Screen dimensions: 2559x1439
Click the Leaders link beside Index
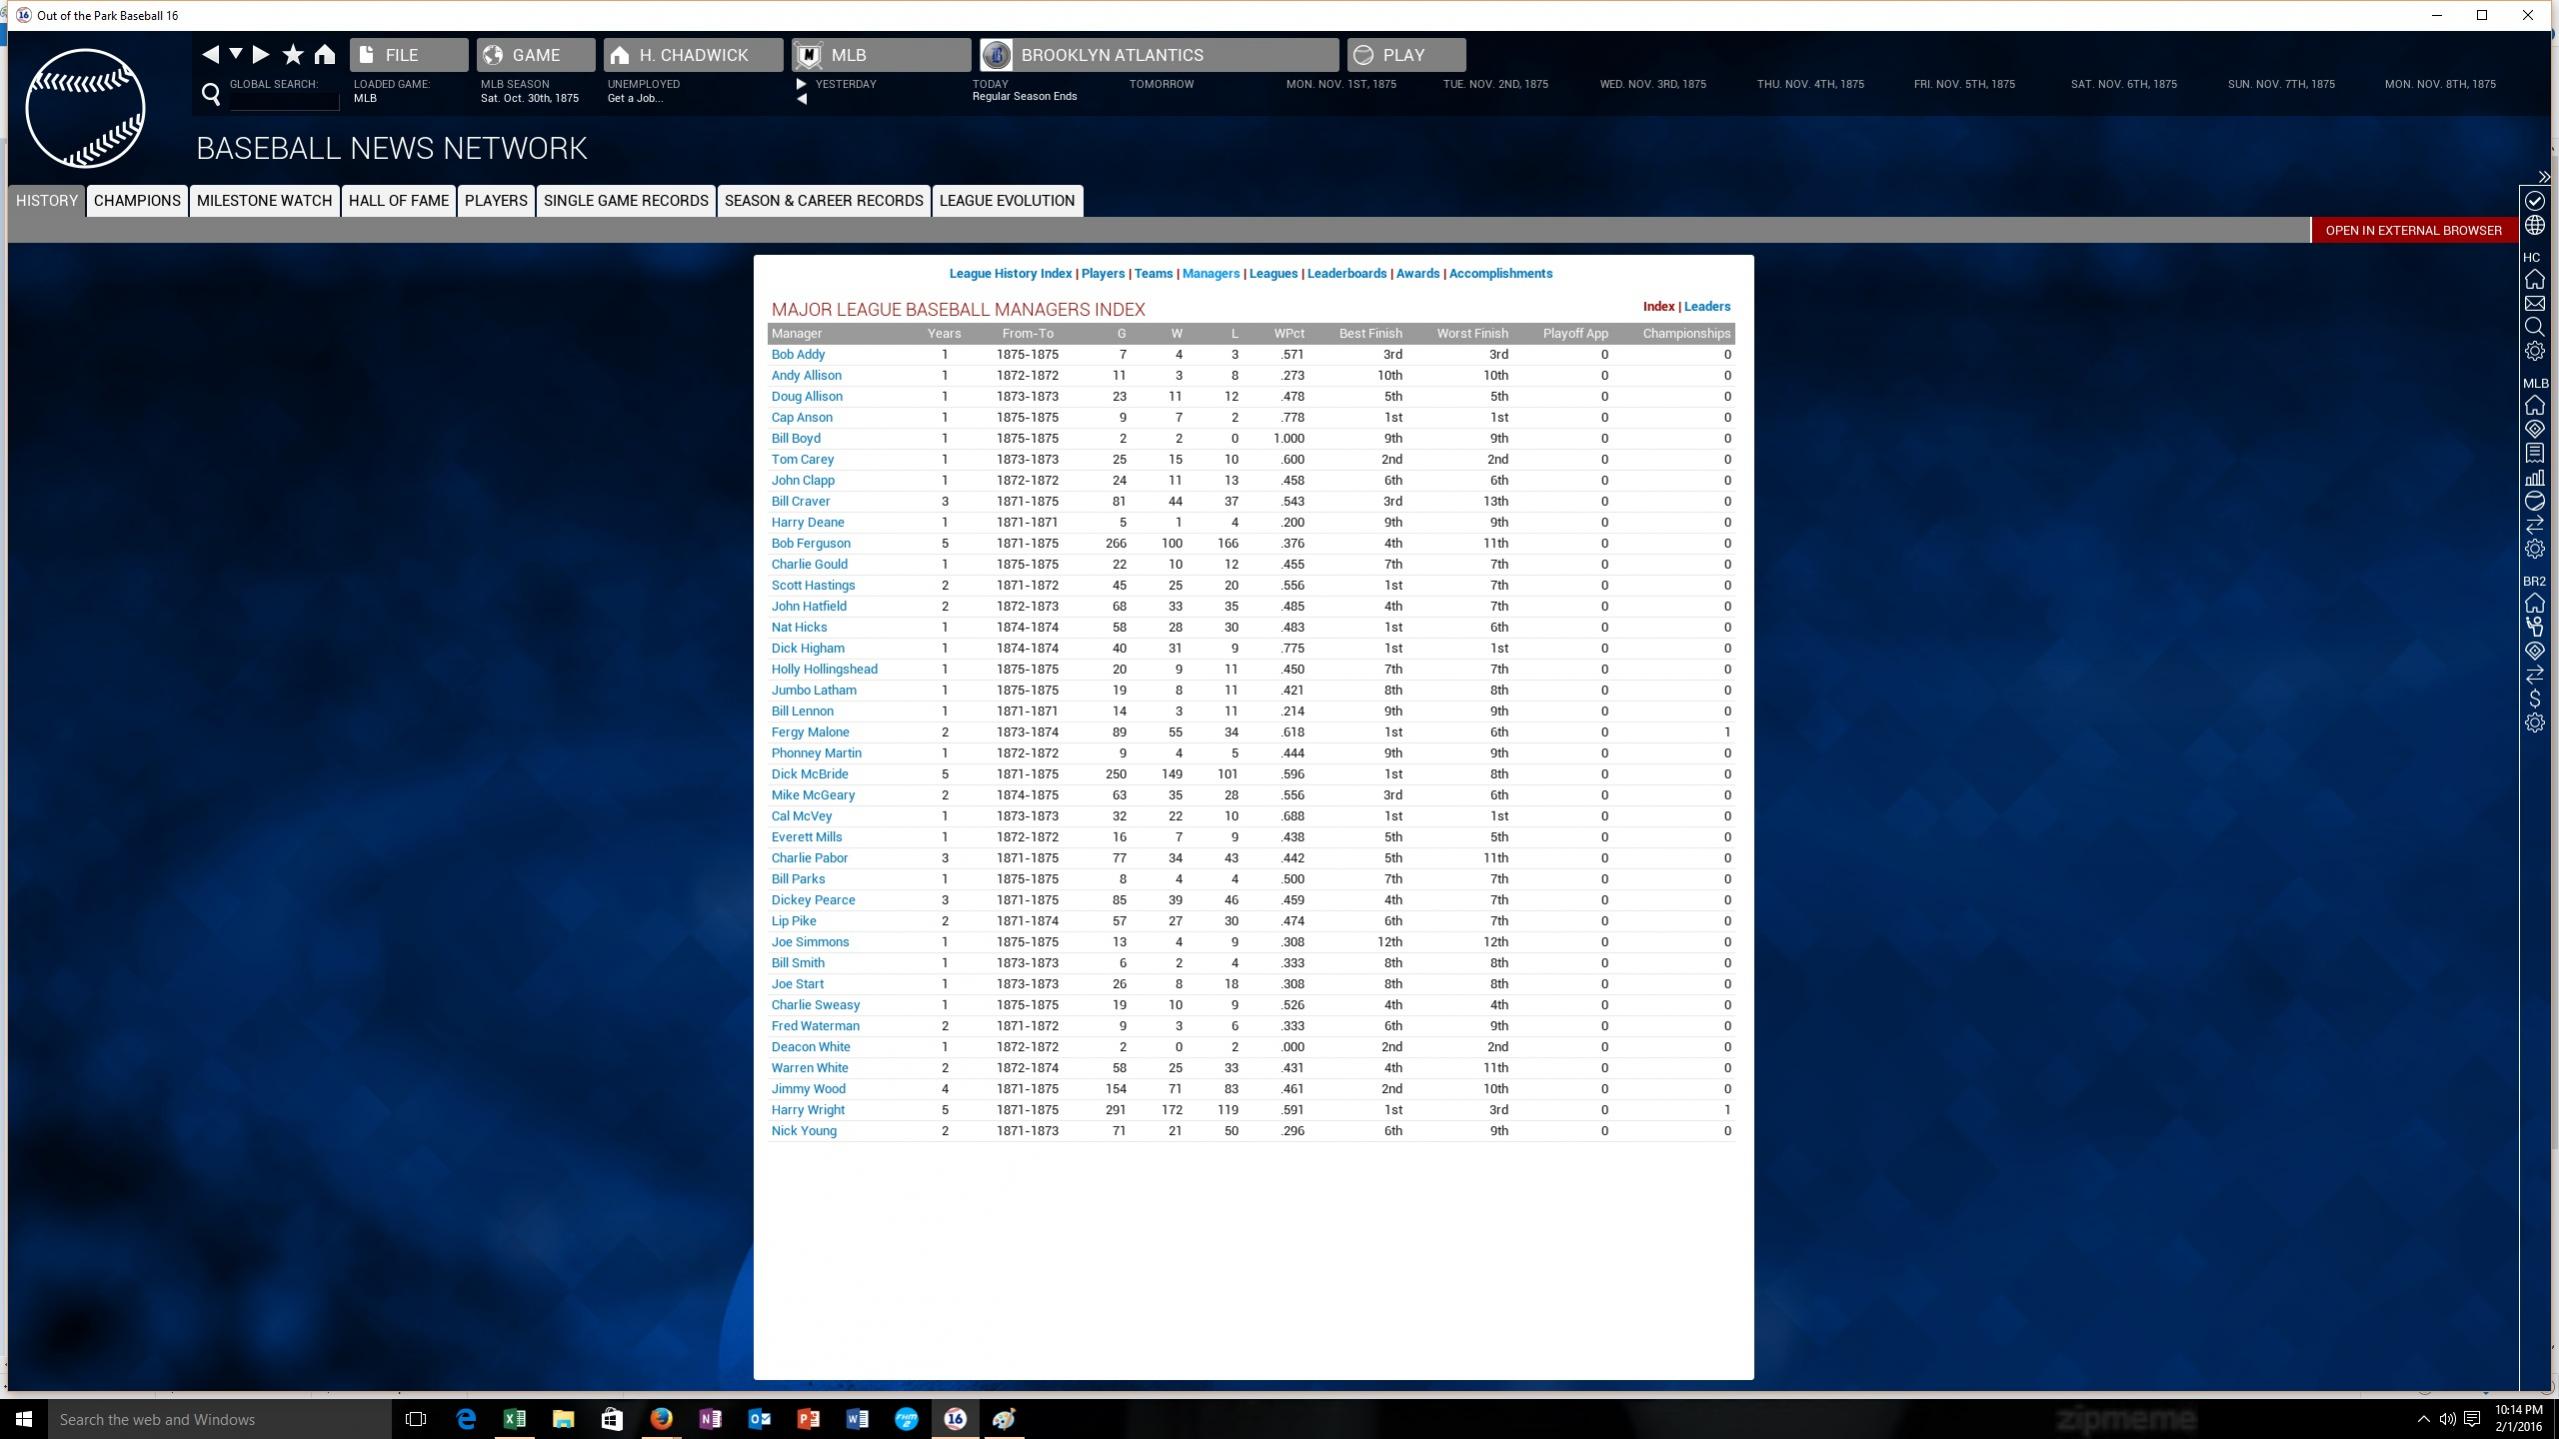(1706, 307)
